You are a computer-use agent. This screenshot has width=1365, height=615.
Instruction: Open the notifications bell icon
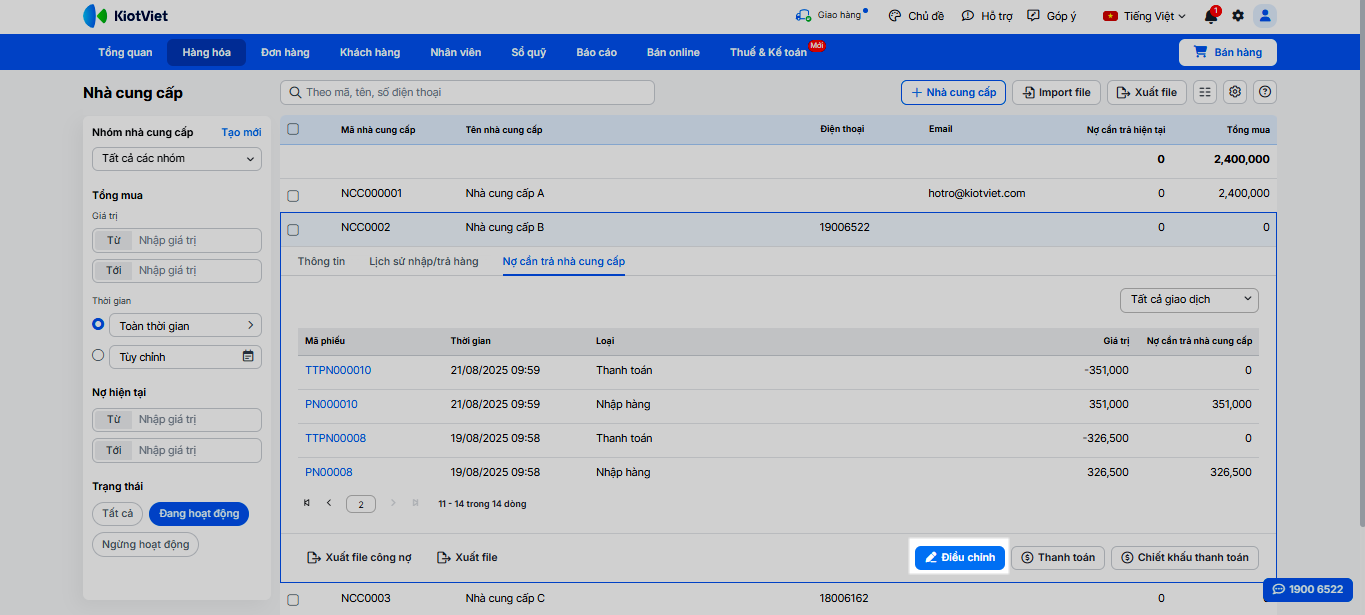click(x=1211, y=16)
